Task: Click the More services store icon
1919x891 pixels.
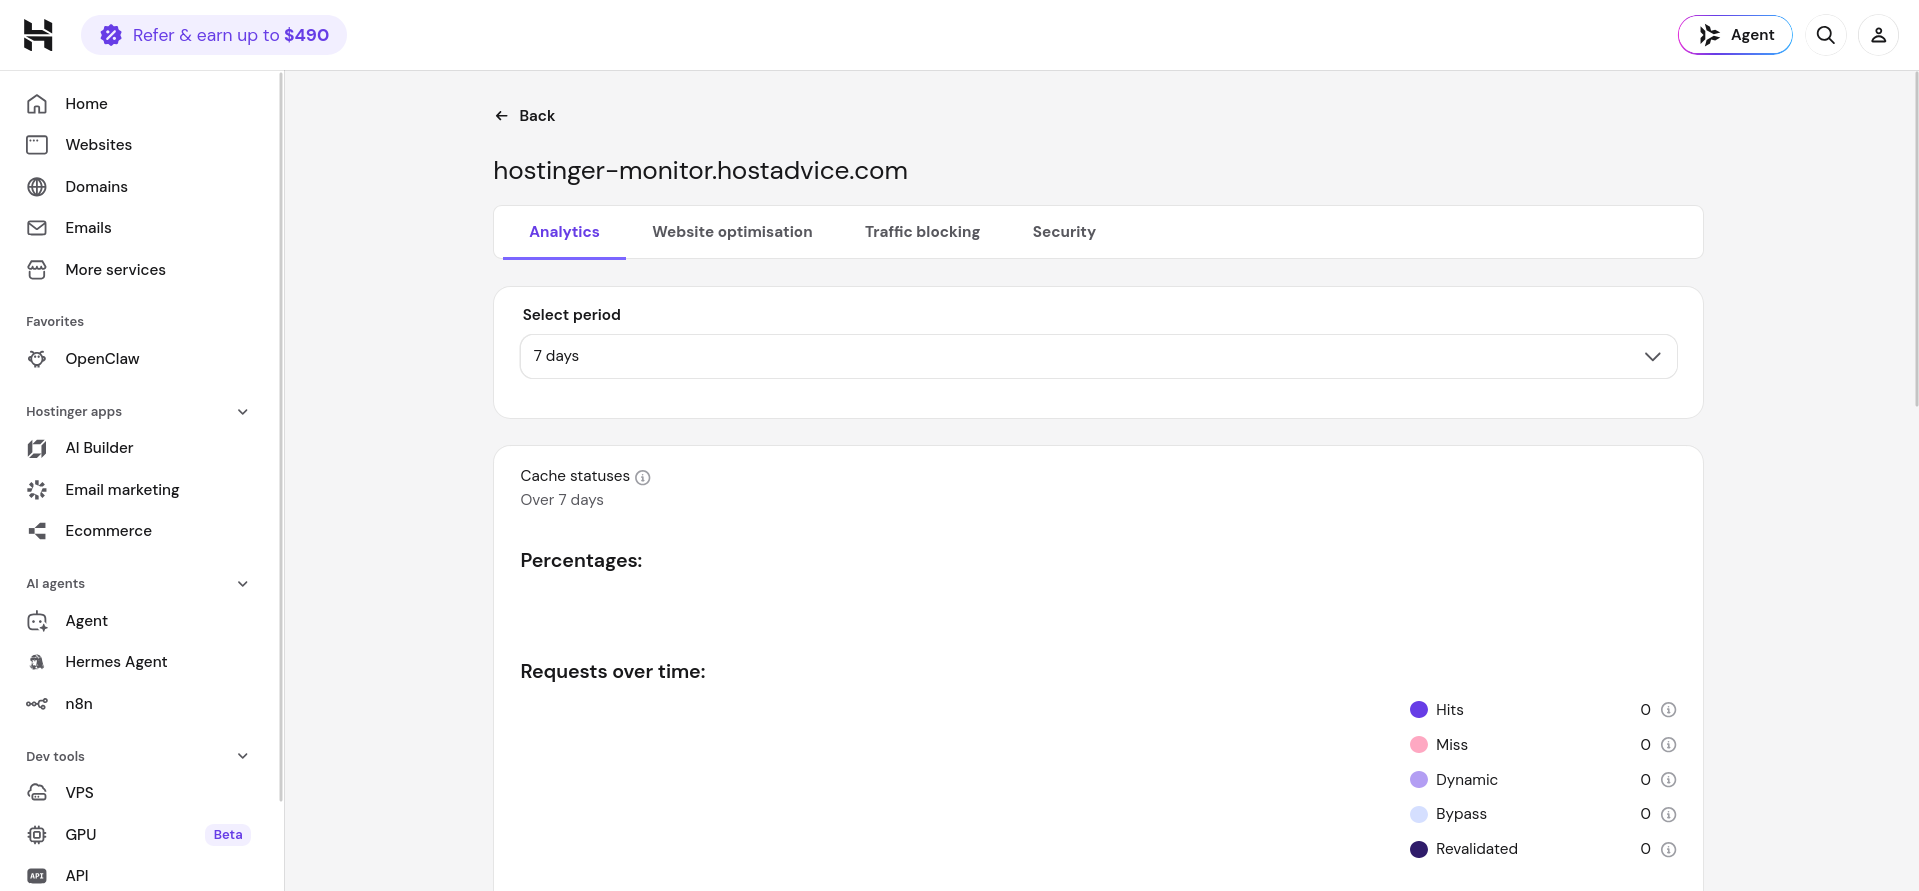Action: (37, 270)
